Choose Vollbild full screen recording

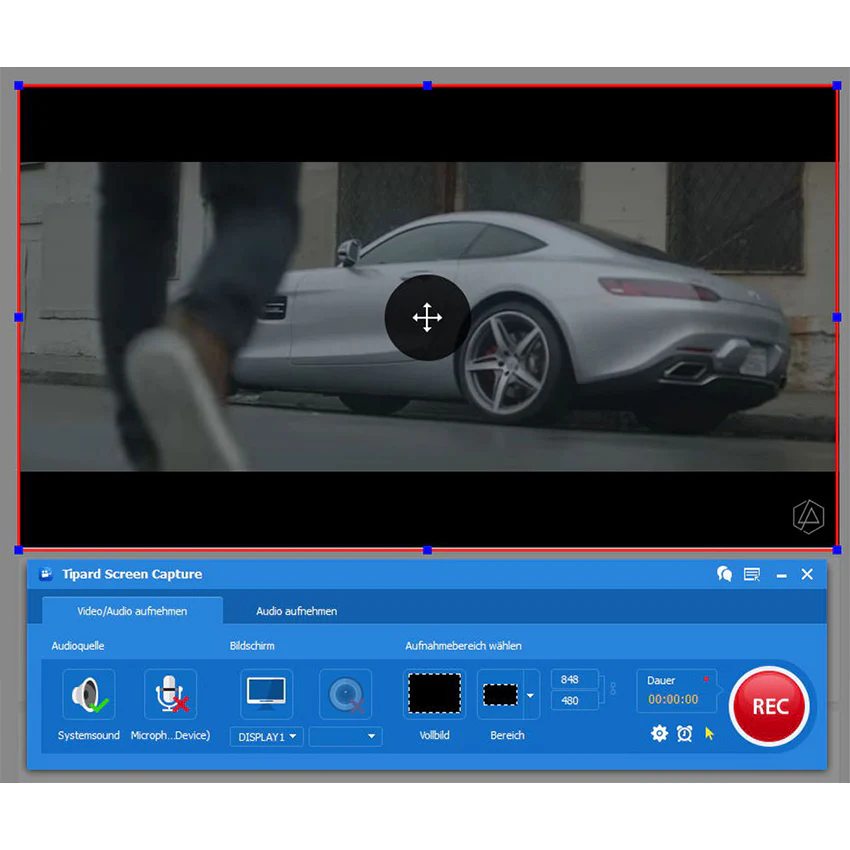434,694
